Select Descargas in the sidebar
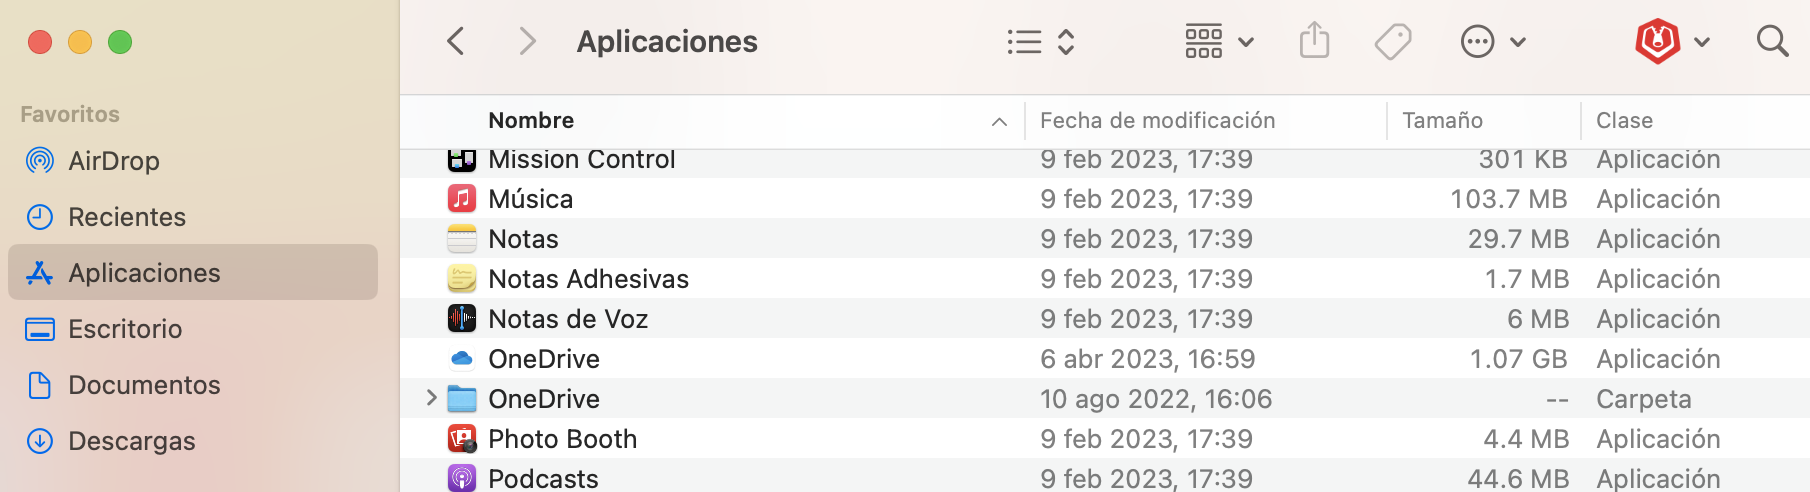Screen dimensions: 1810x492 click(131, 441)
